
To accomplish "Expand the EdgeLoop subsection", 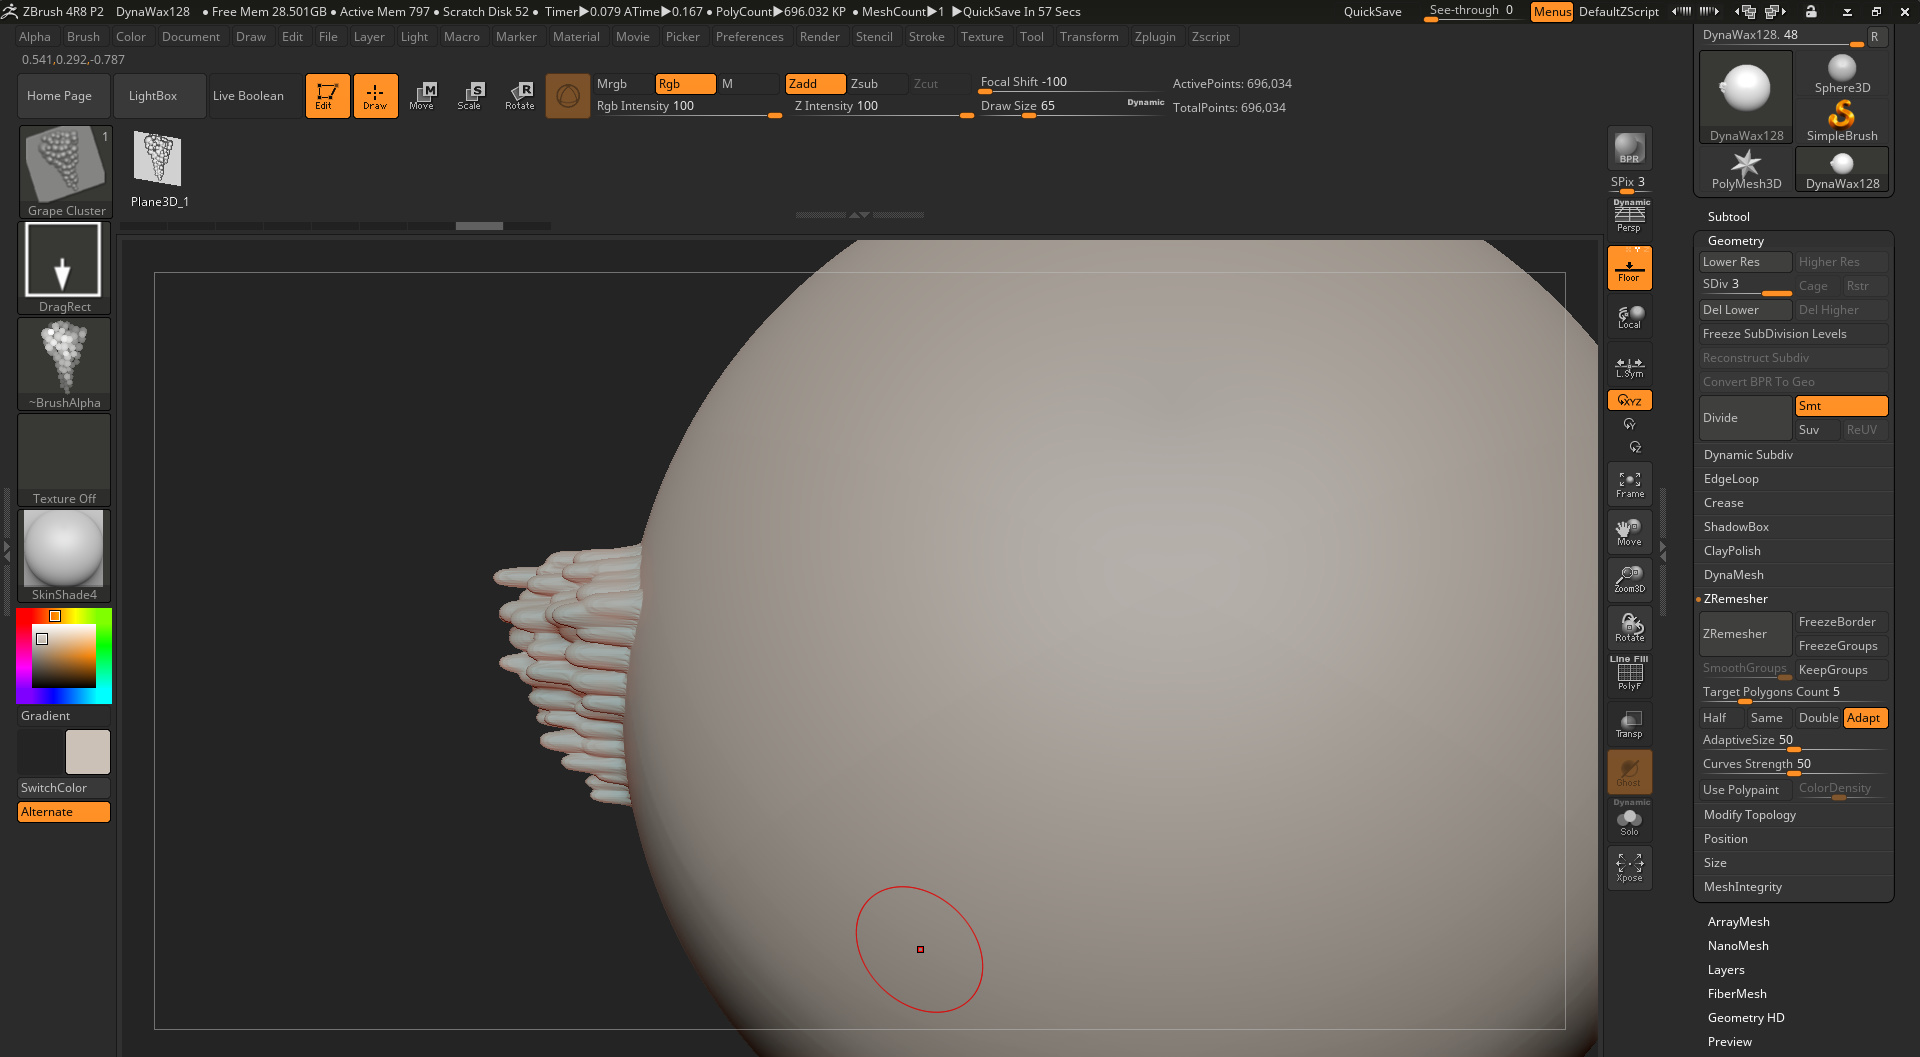I will 1731,479.
